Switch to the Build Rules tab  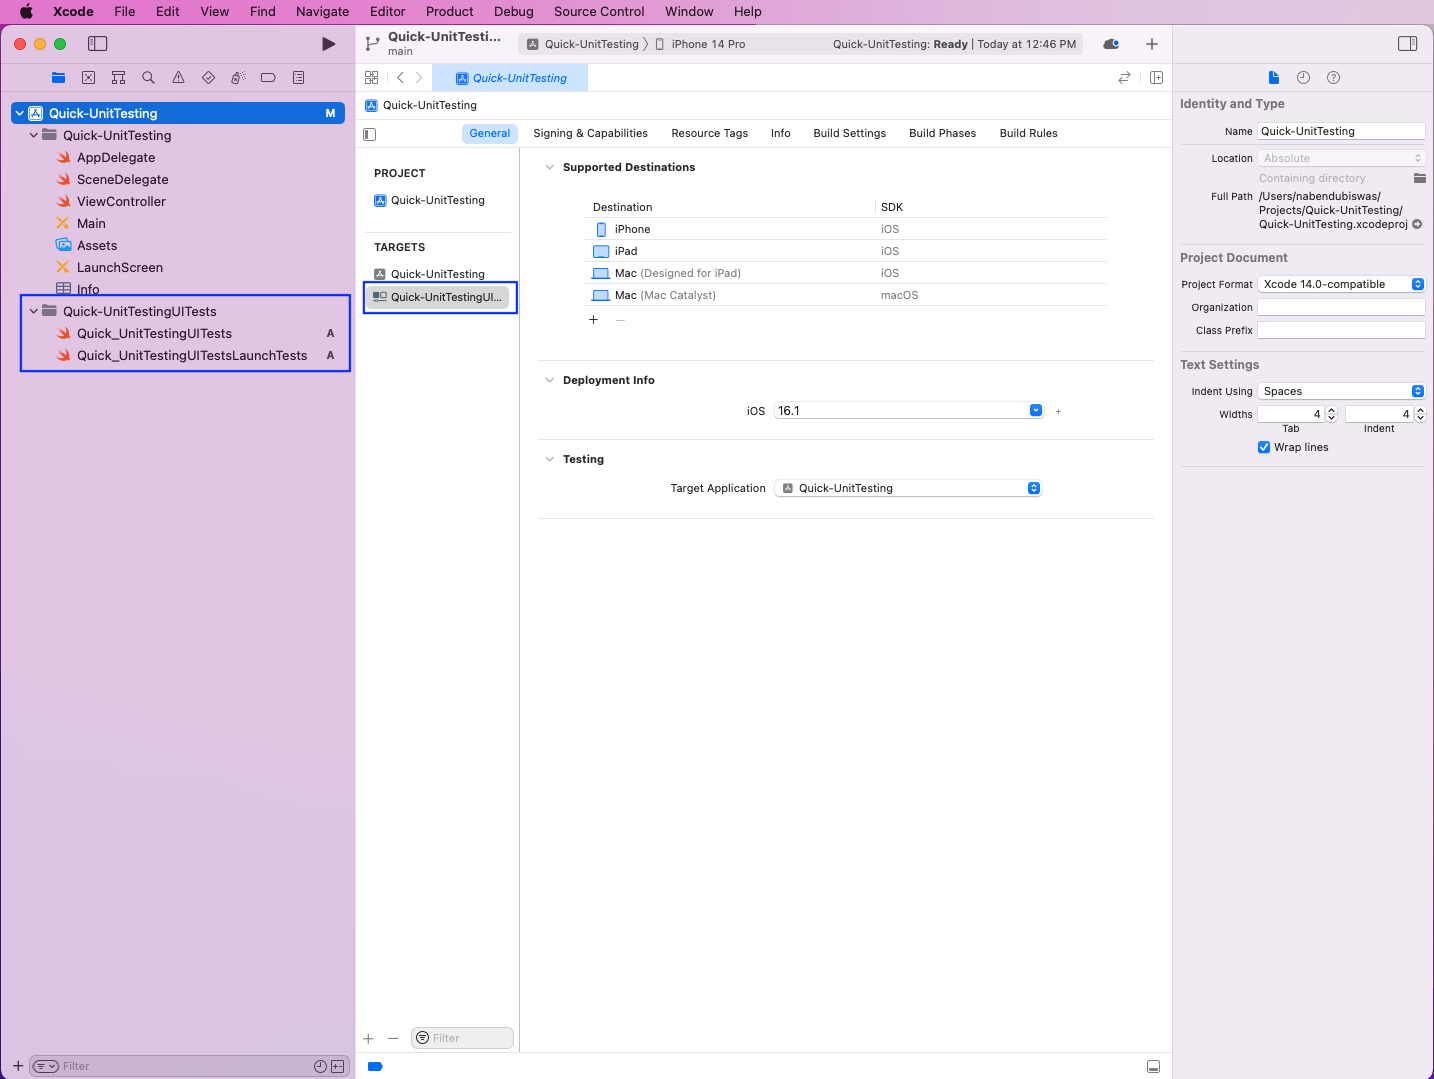coord(1028,134)
